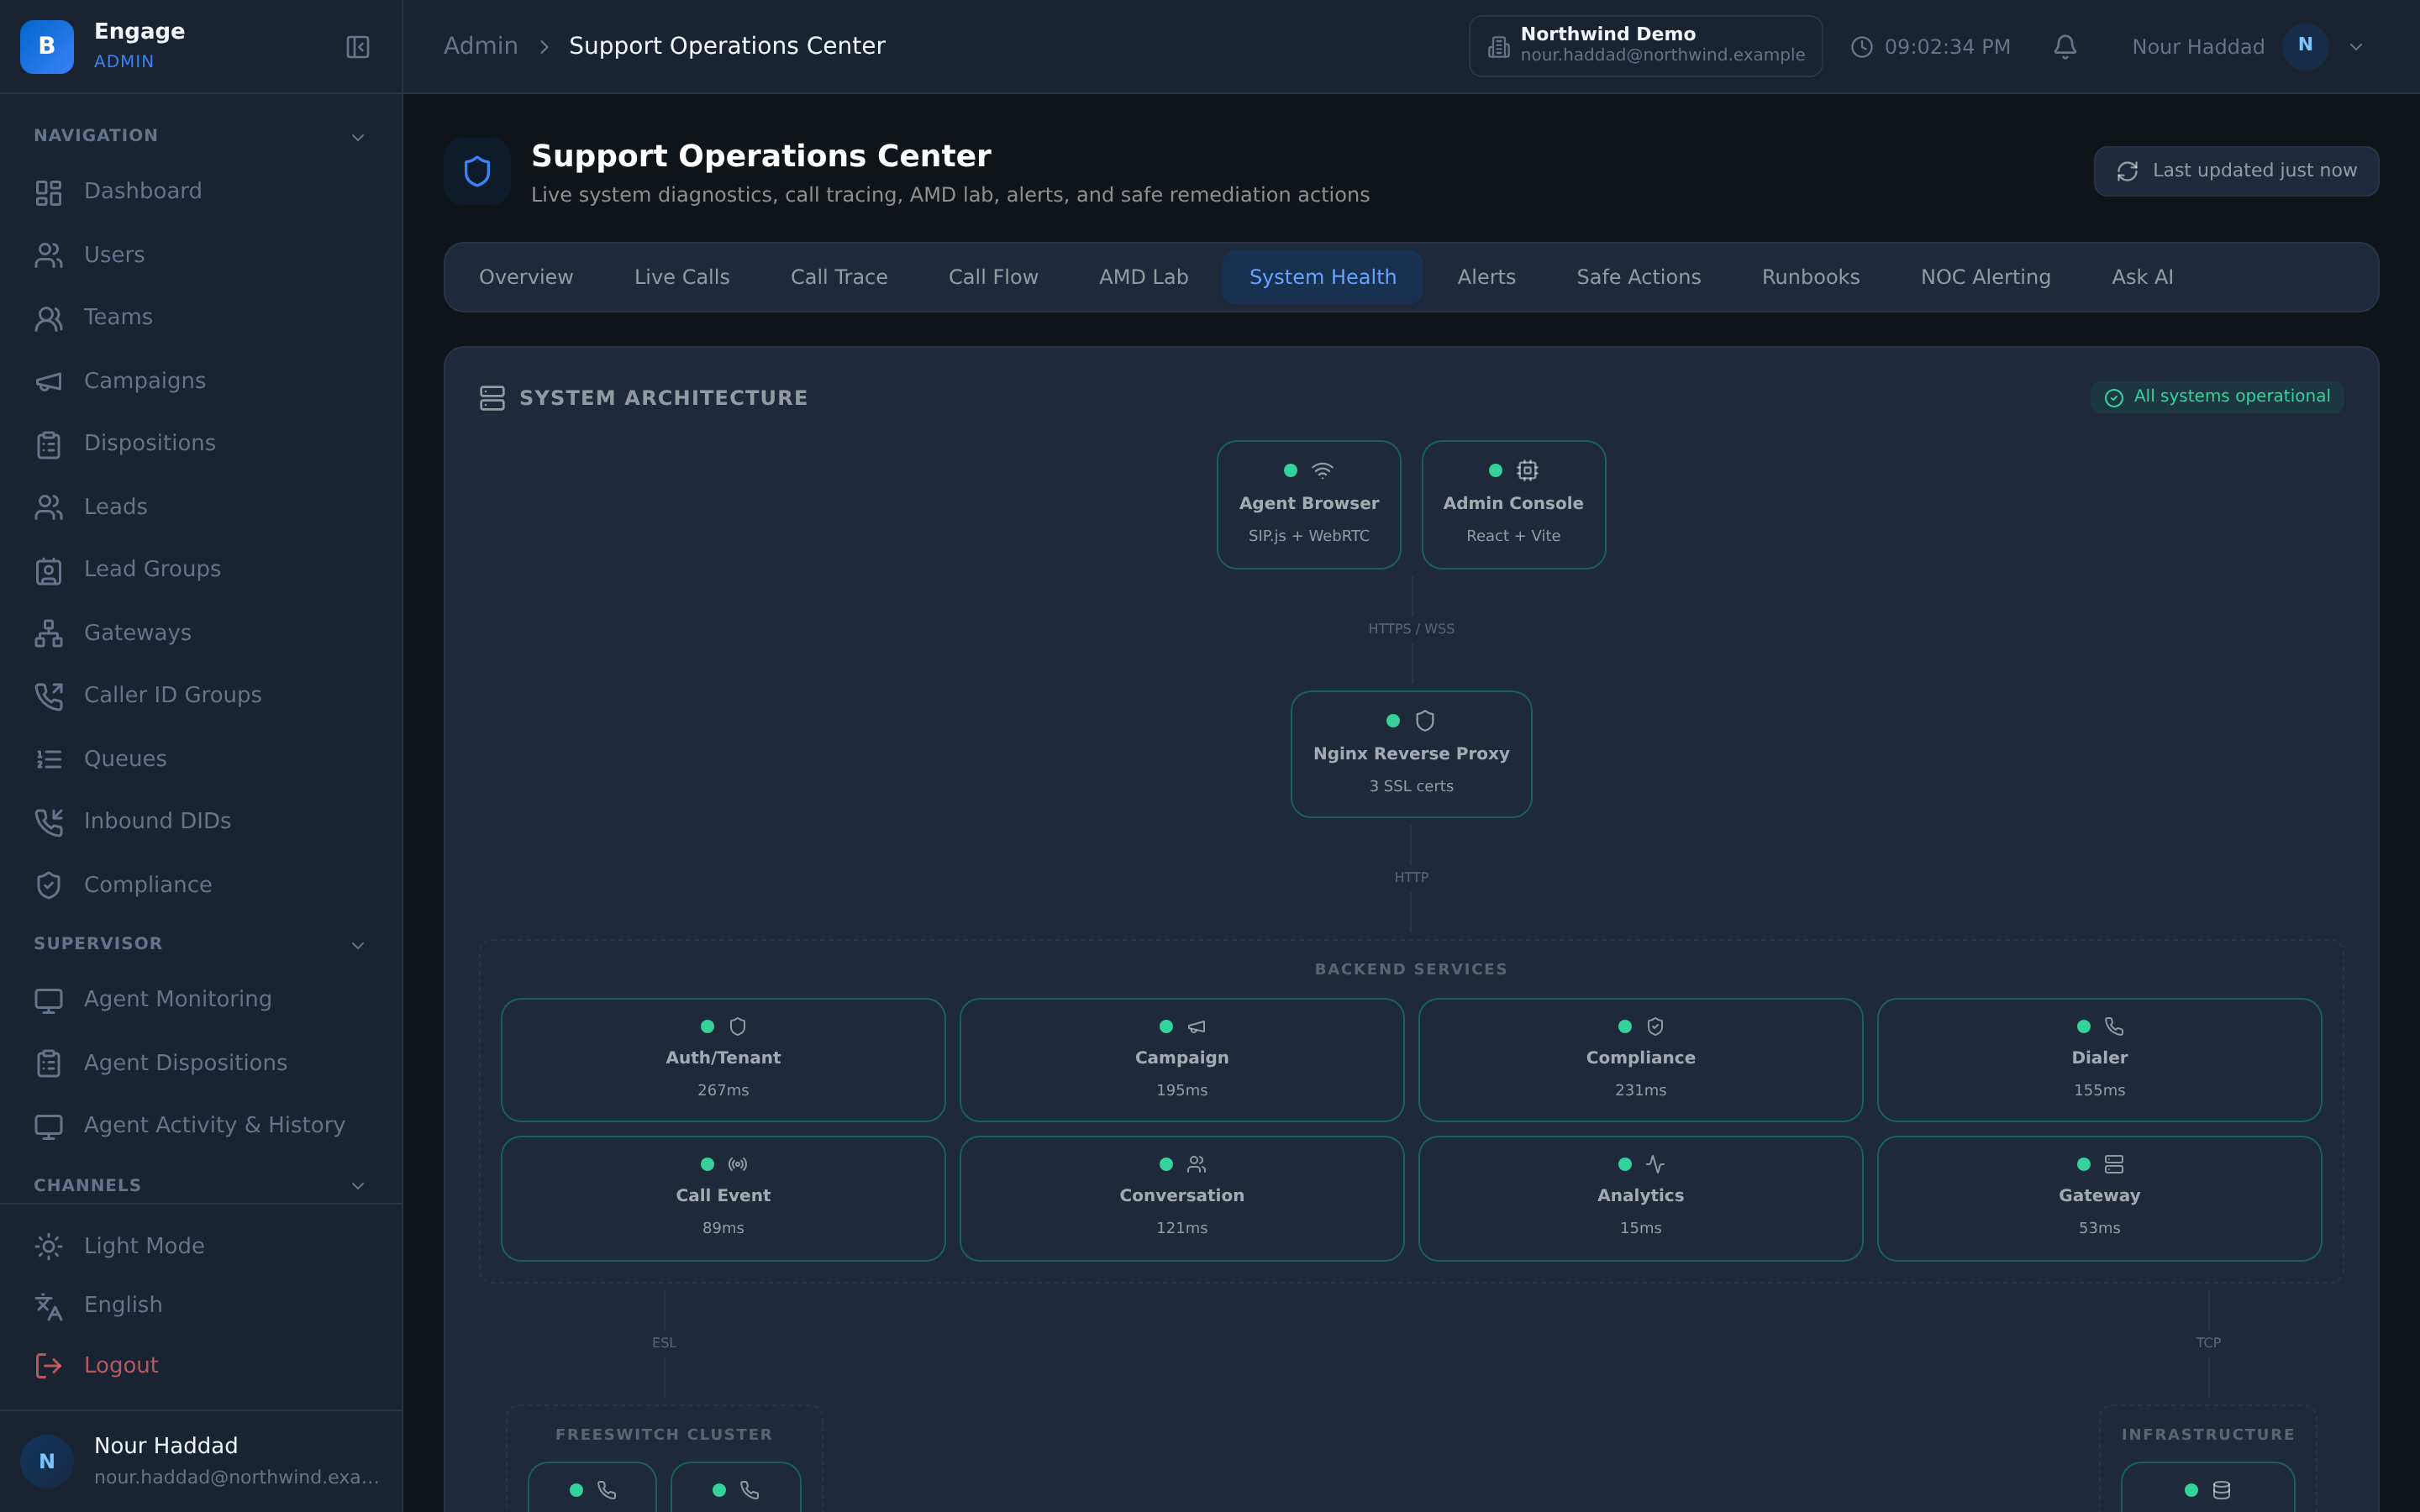The height and width of the screenshot is (1512, 2420).
Task: Click the English language translate icon
Action: (x=48, y=1306)
